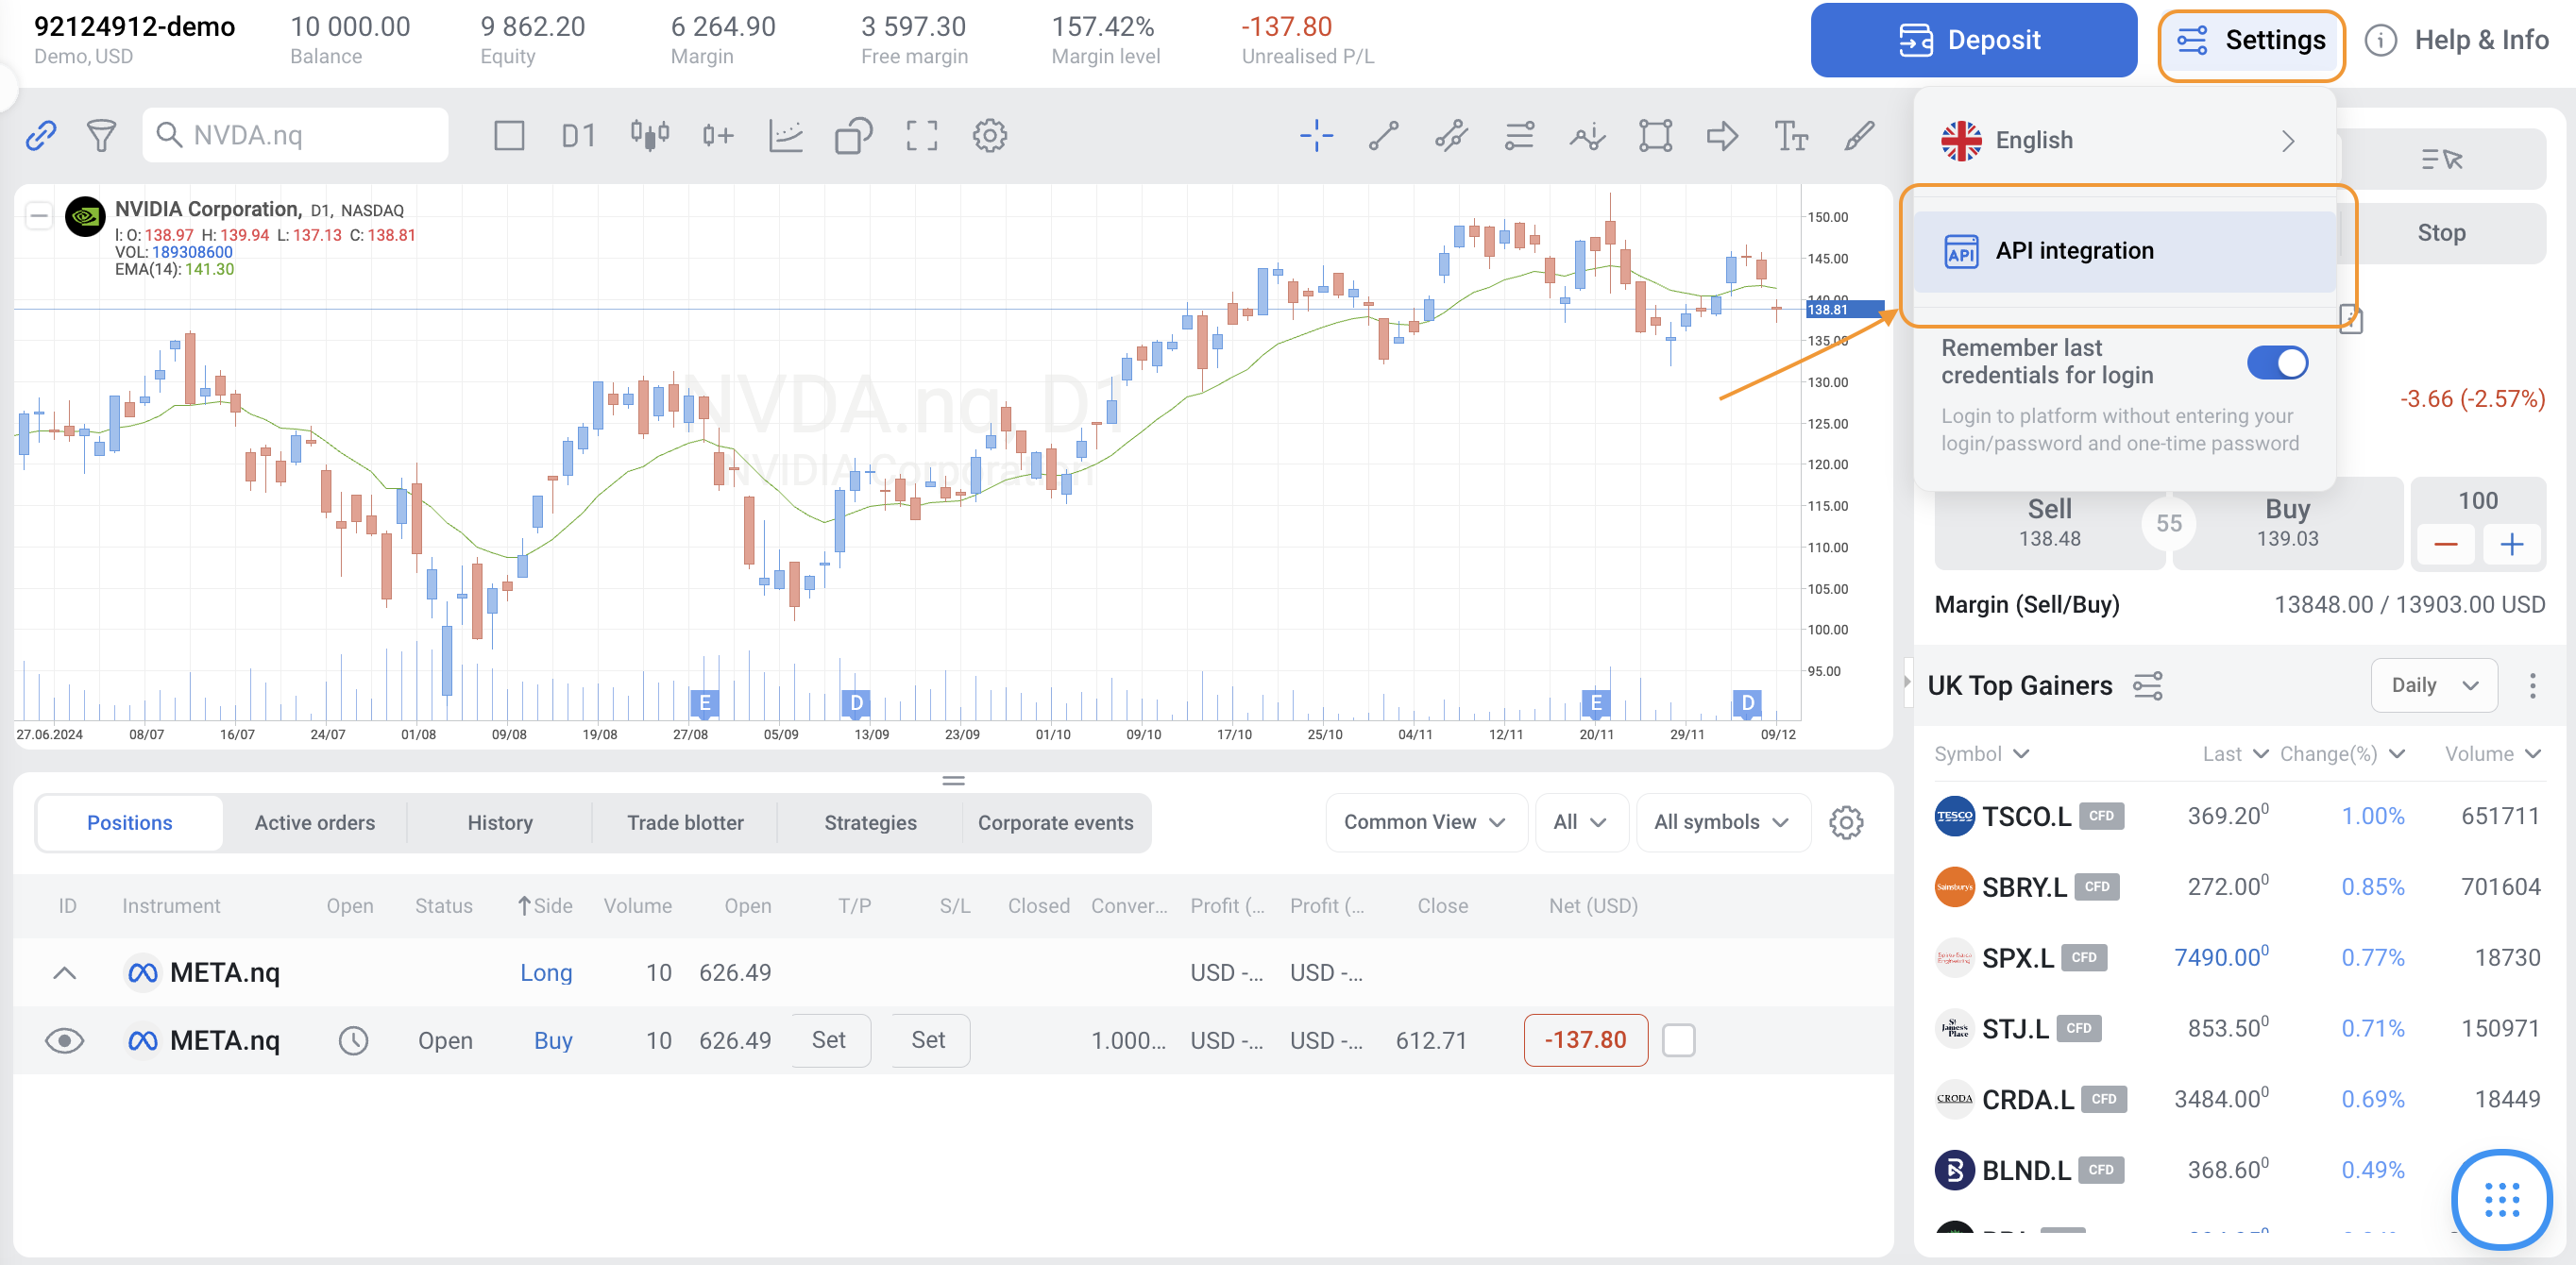The height and width of the screenshot is (1265, 2576).
Task: Expand the Daily period dropdown
Action: pyautogui.click(x=2433, y=685)
